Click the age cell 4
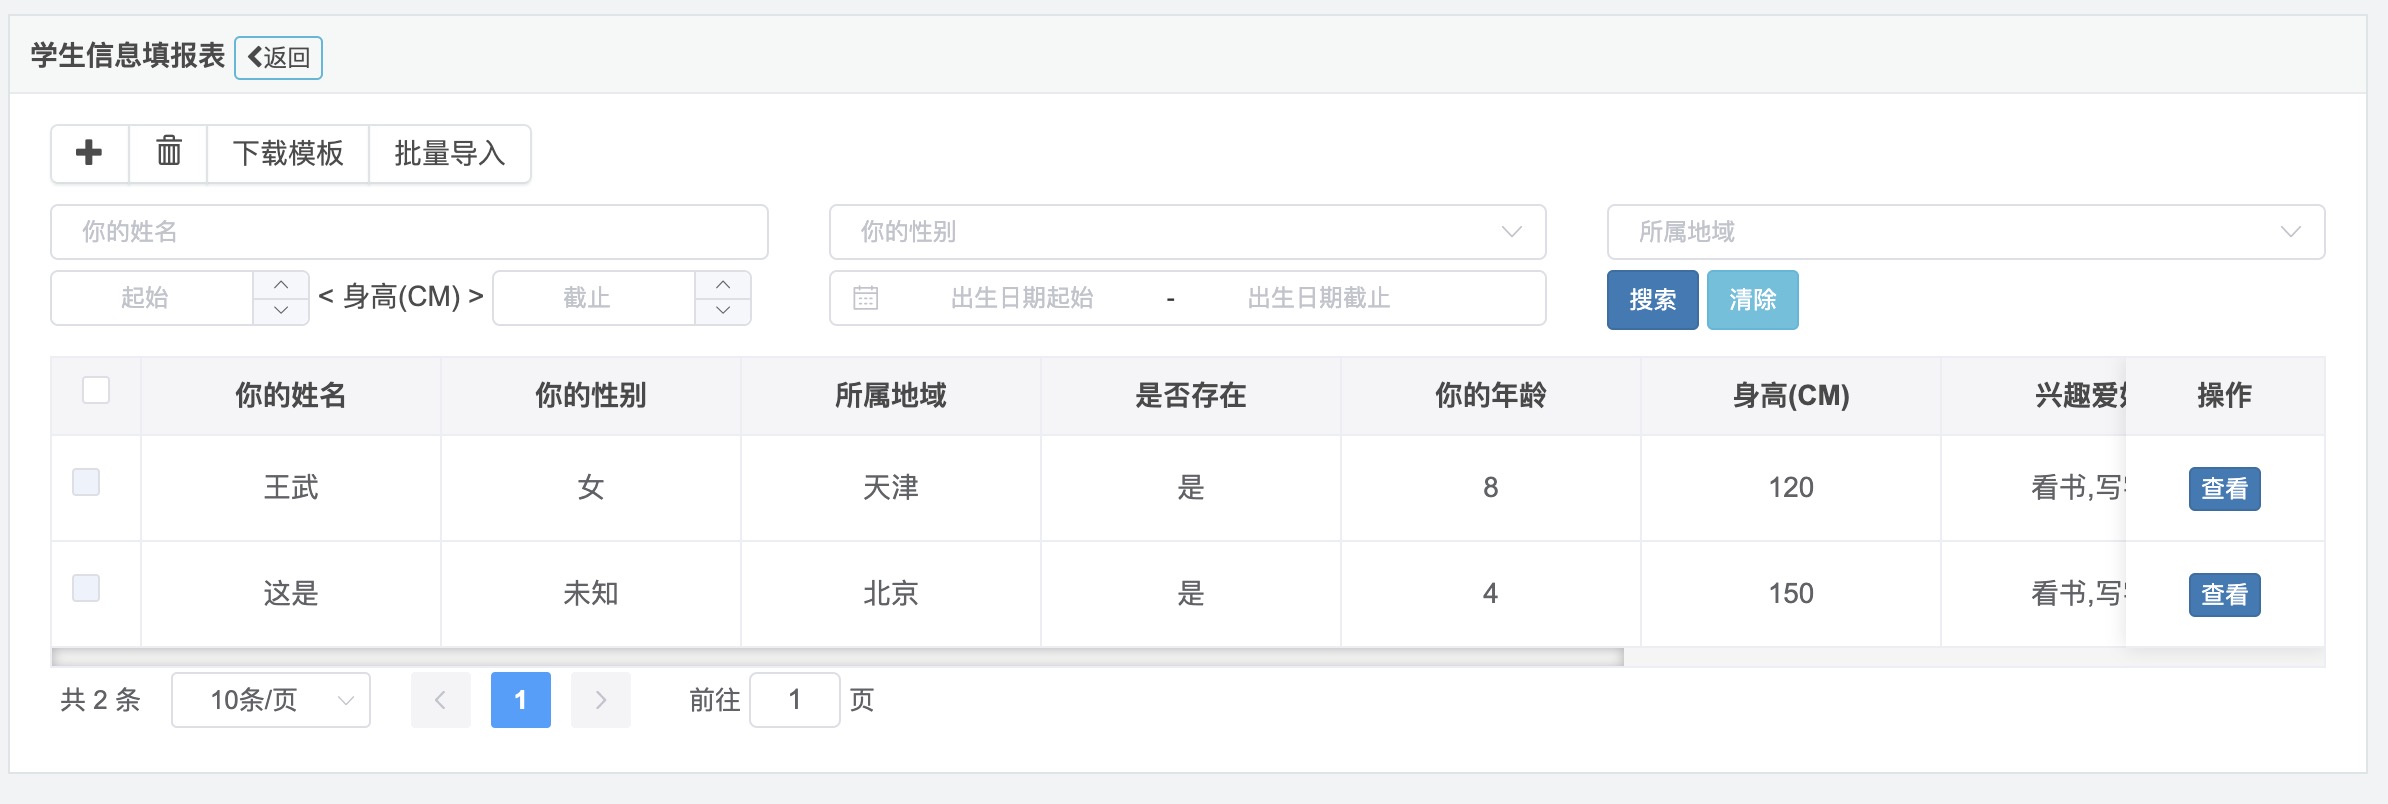Viewport: 2388px width, 804px height. pyautogui.click(x=1490, y=594)
